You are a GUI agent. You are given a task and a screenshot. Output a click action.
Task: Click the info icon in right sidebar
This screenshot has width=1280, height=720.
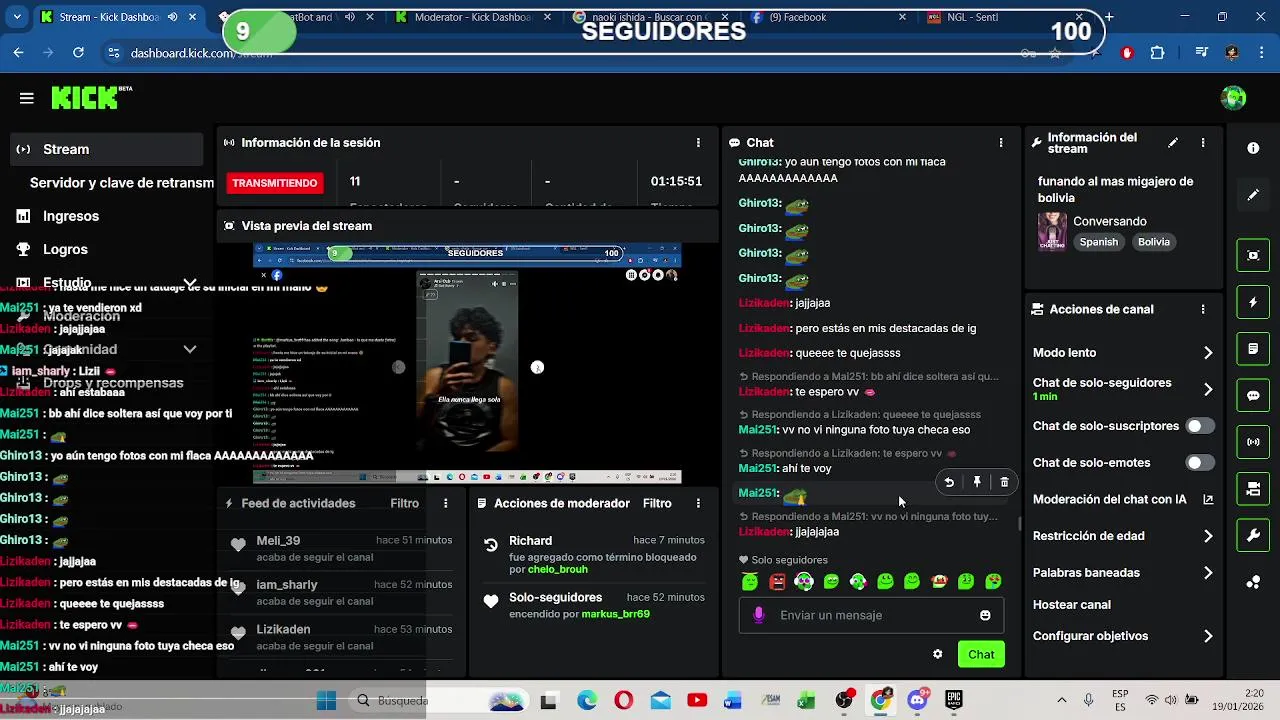(x=1253, y=148)
